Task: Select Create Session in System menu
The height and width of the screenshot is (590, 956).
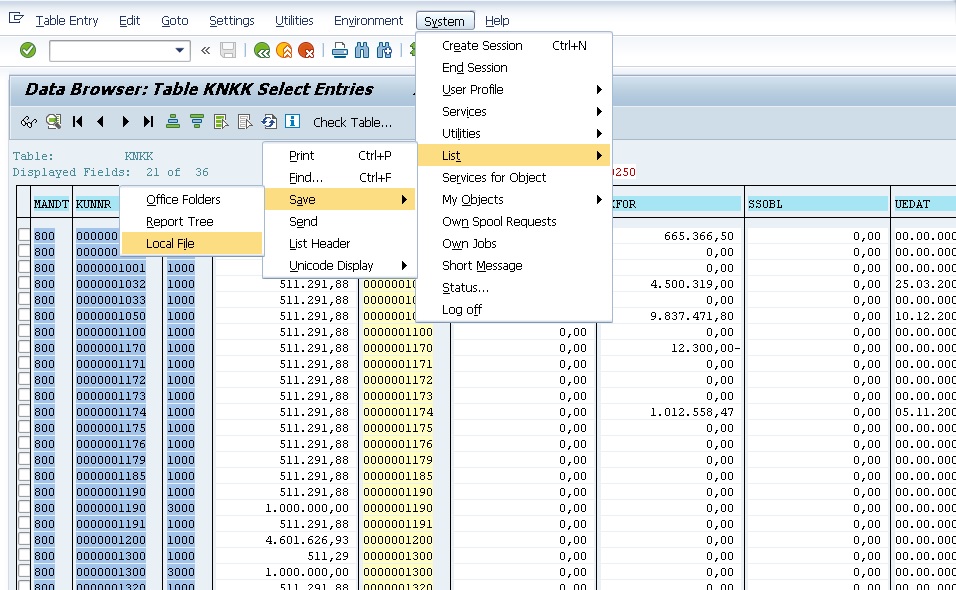Action: 515,46
